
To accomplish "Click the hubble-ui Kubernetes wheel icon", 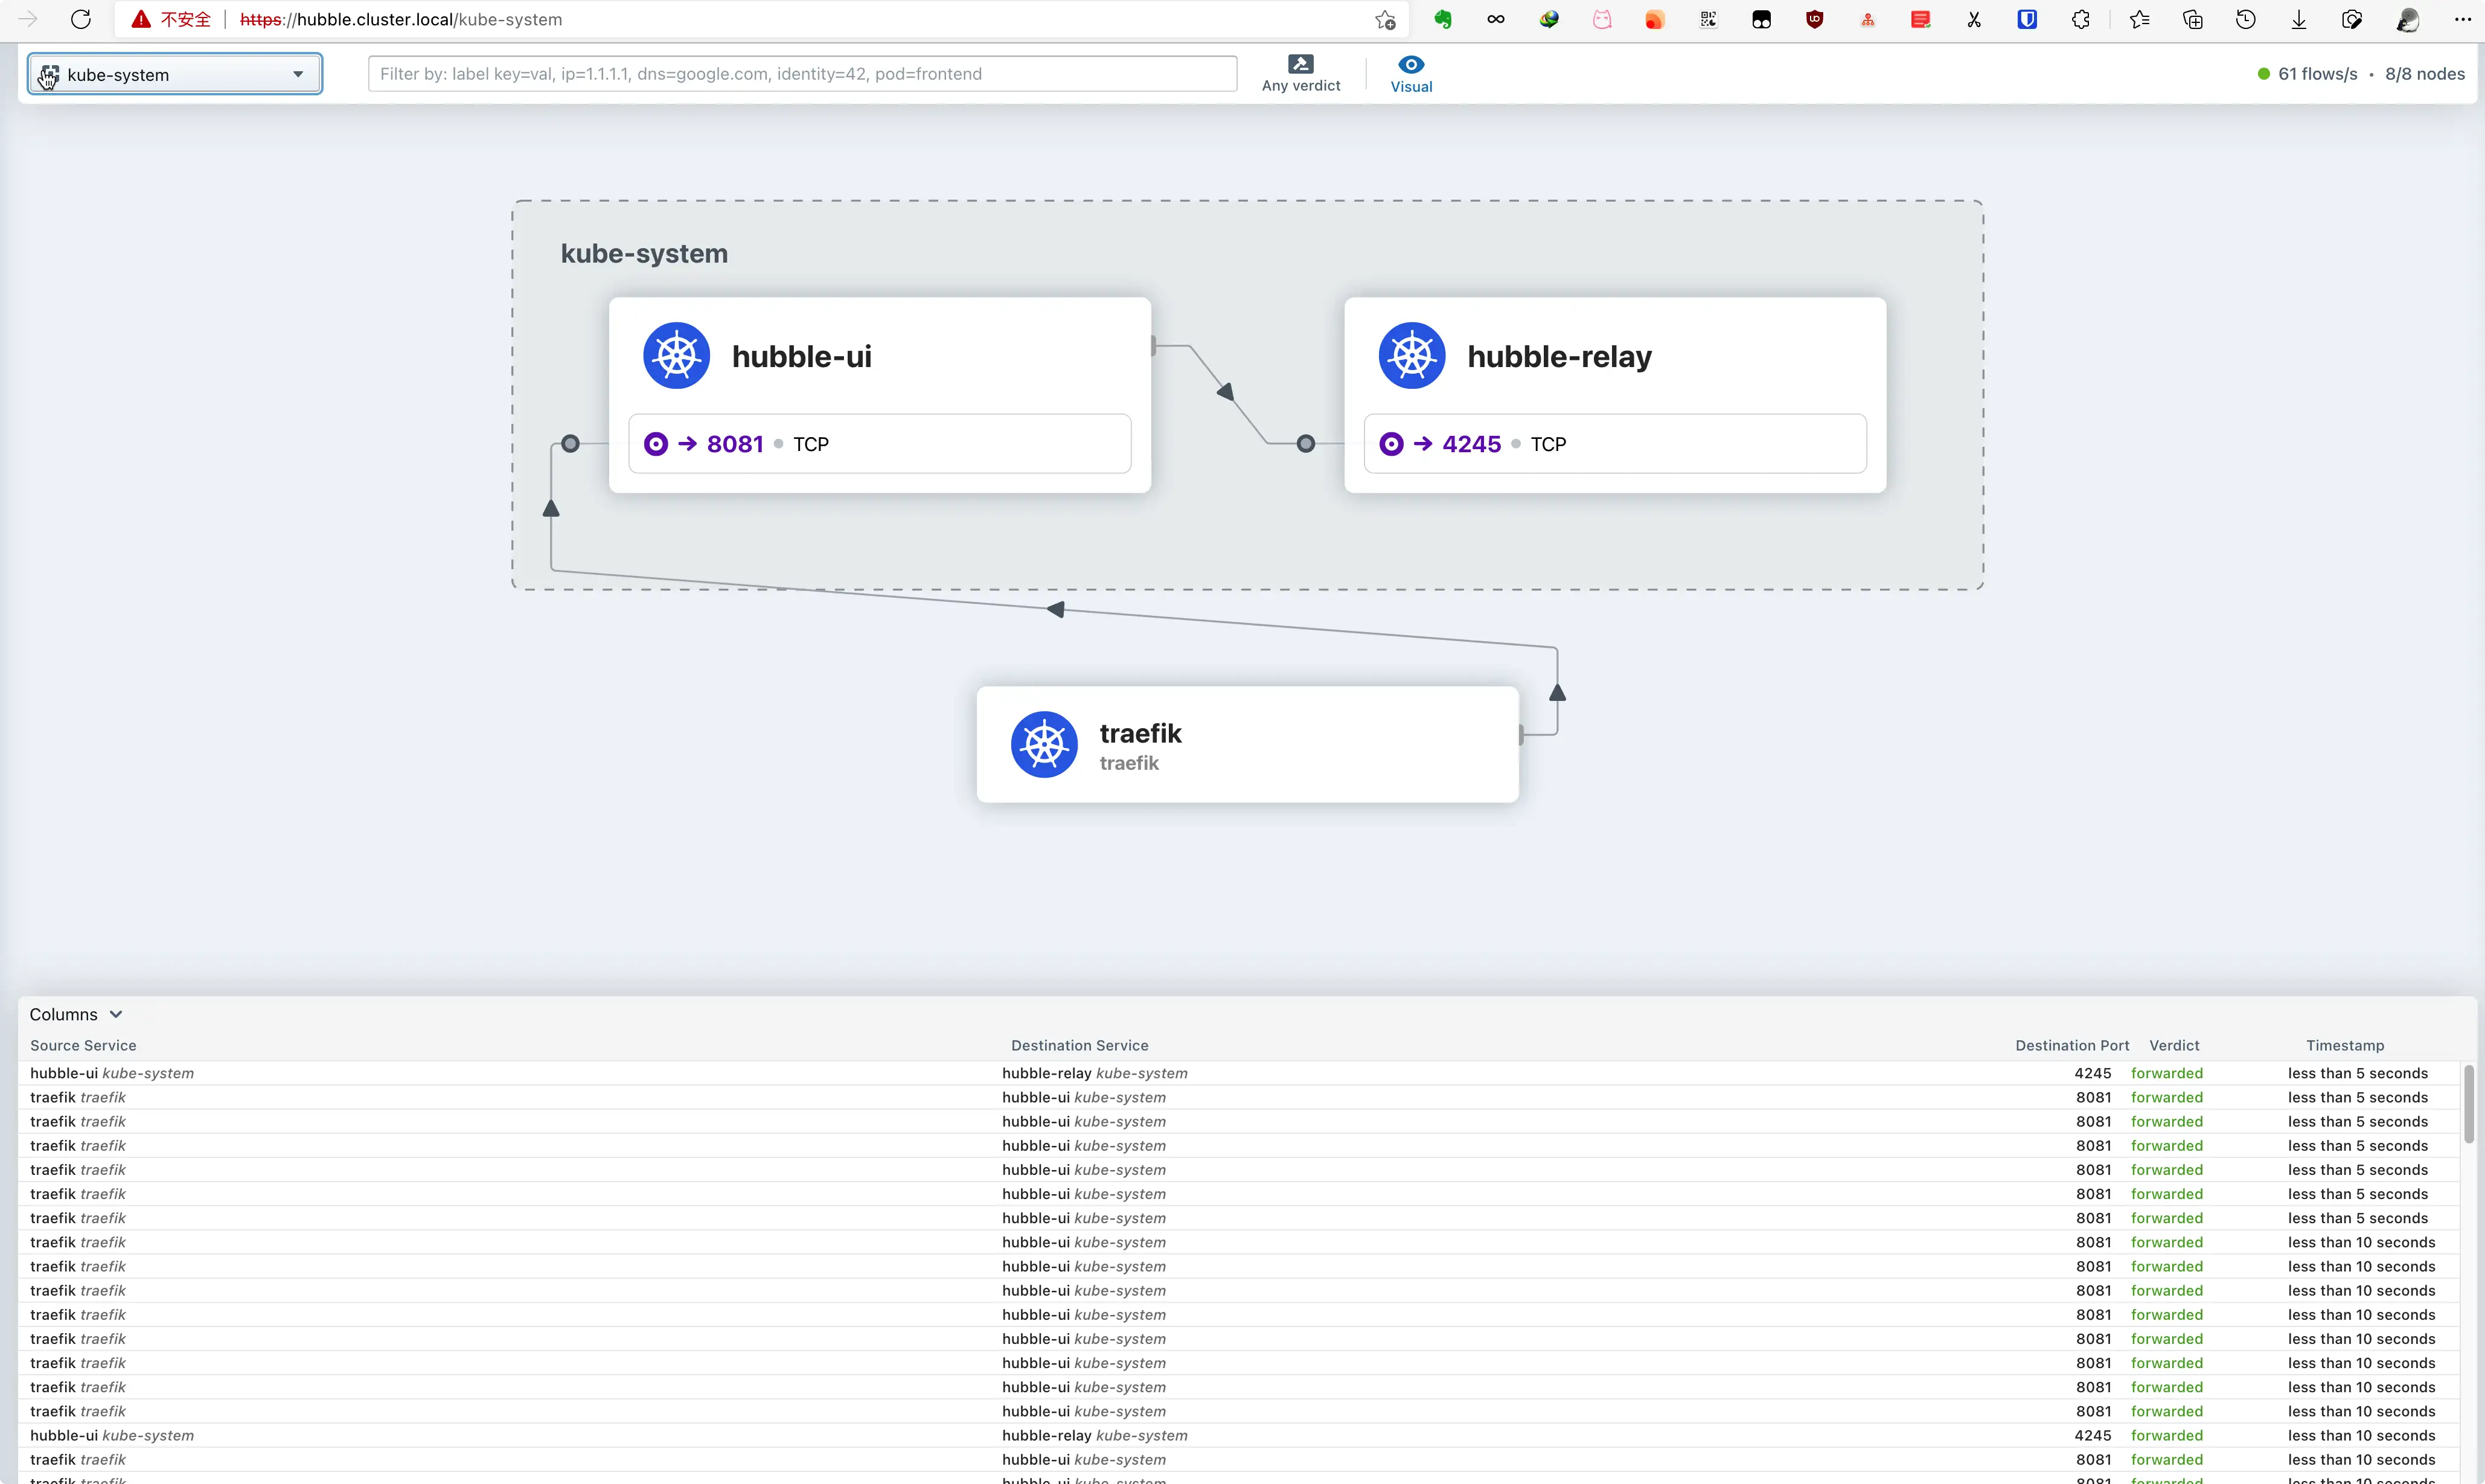I will pyautogui.click(x=676, y=356).
